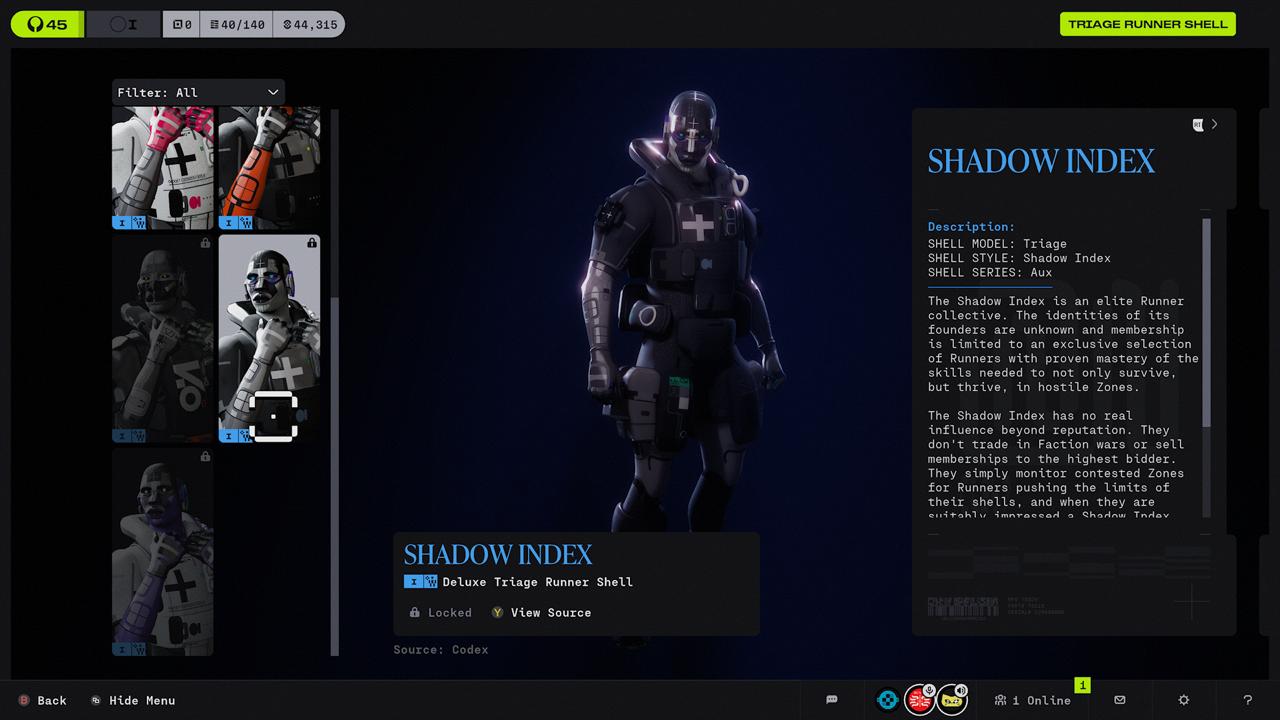The width and height of the screenshot is (1280, 720).
Task: Open the mail inbox icon
Action: [1119, 700]
